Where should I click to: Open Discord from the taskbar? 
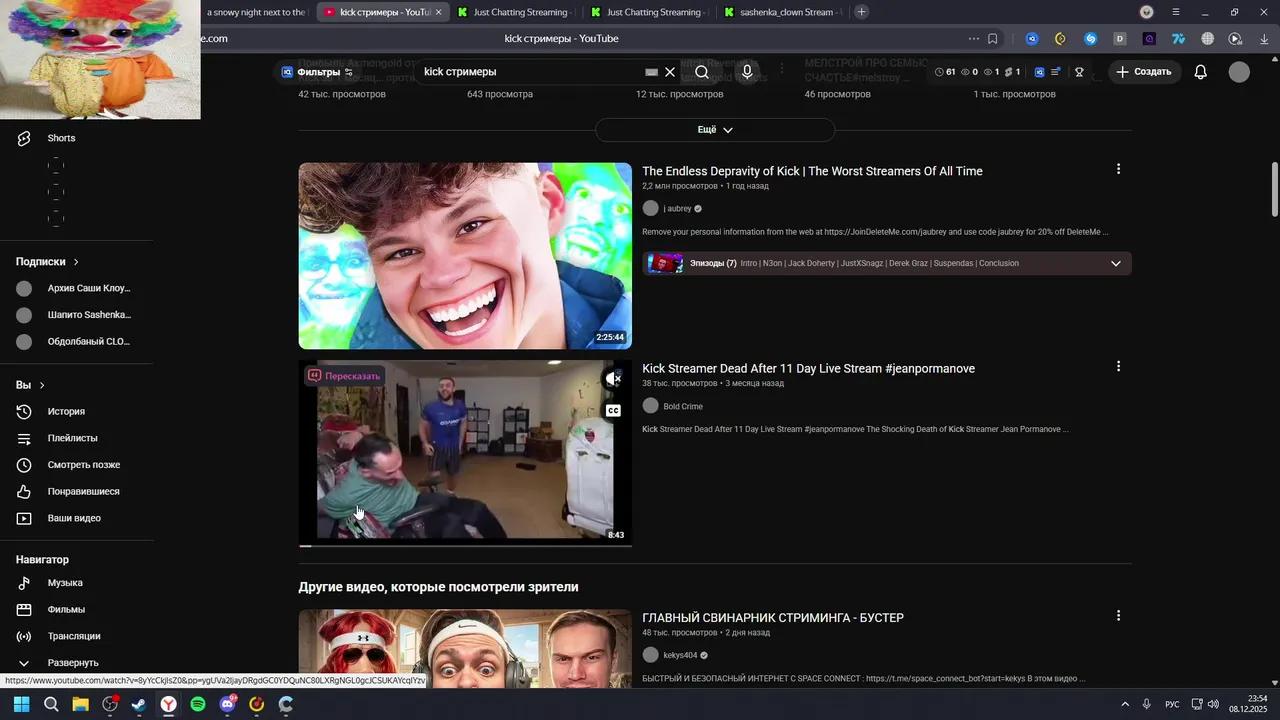tap(226, 705)
